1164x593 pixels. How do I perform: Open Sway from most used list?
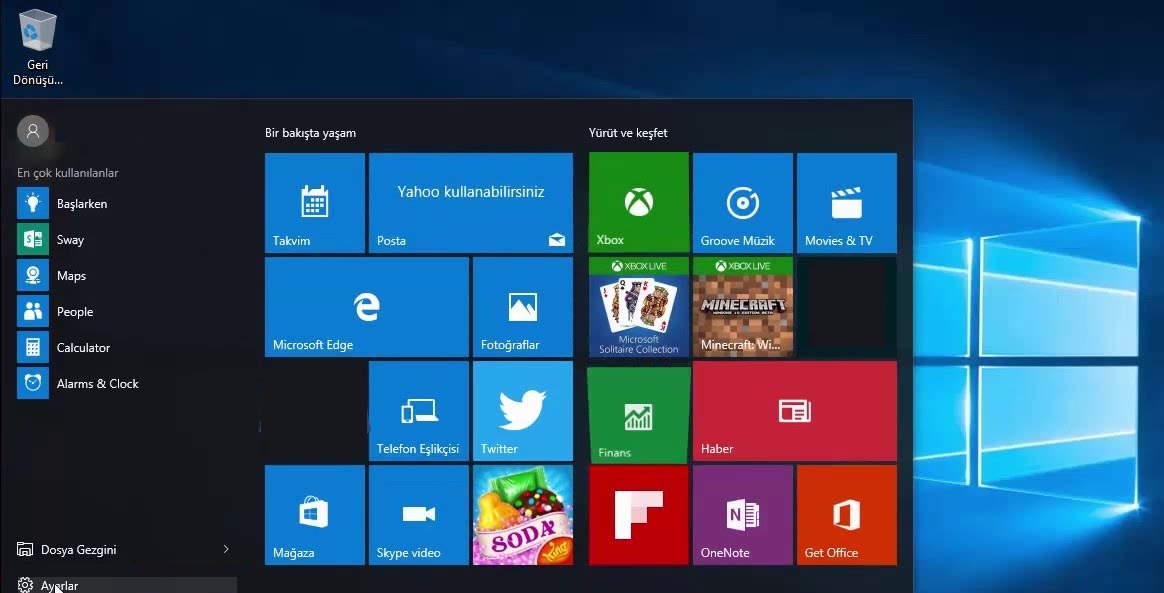[126, 239]
